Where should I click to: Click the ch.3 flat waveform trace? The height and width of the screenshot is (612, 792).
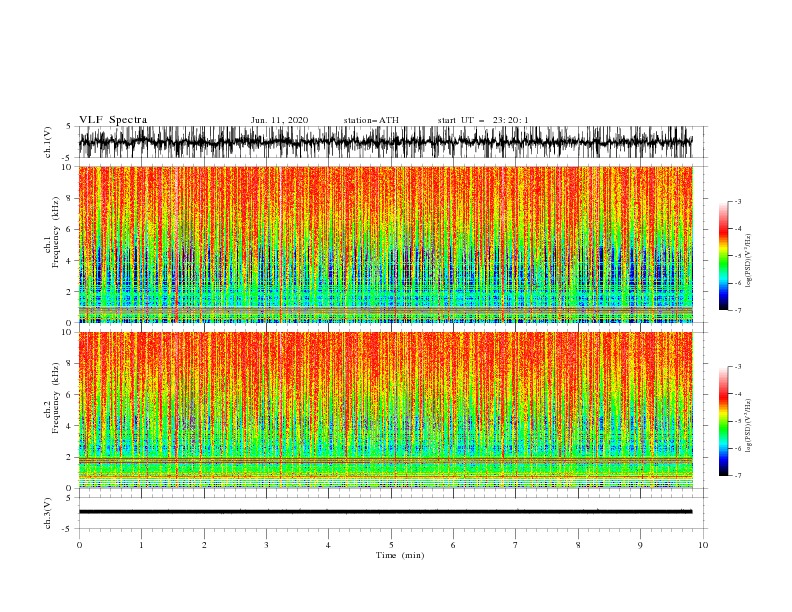(385, 512)
